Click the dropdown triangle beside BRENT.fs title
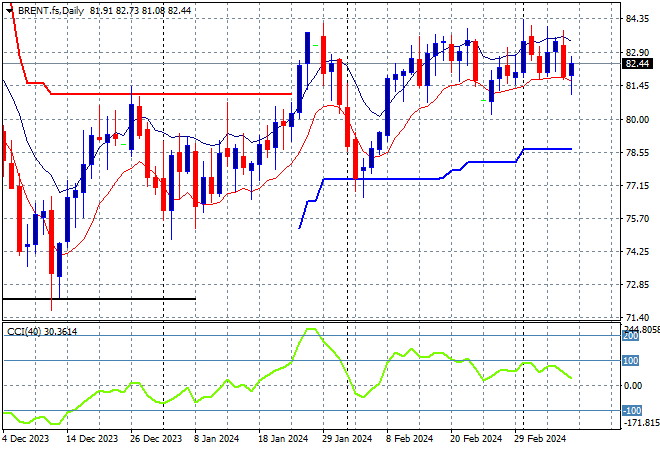 click(7, 7)
